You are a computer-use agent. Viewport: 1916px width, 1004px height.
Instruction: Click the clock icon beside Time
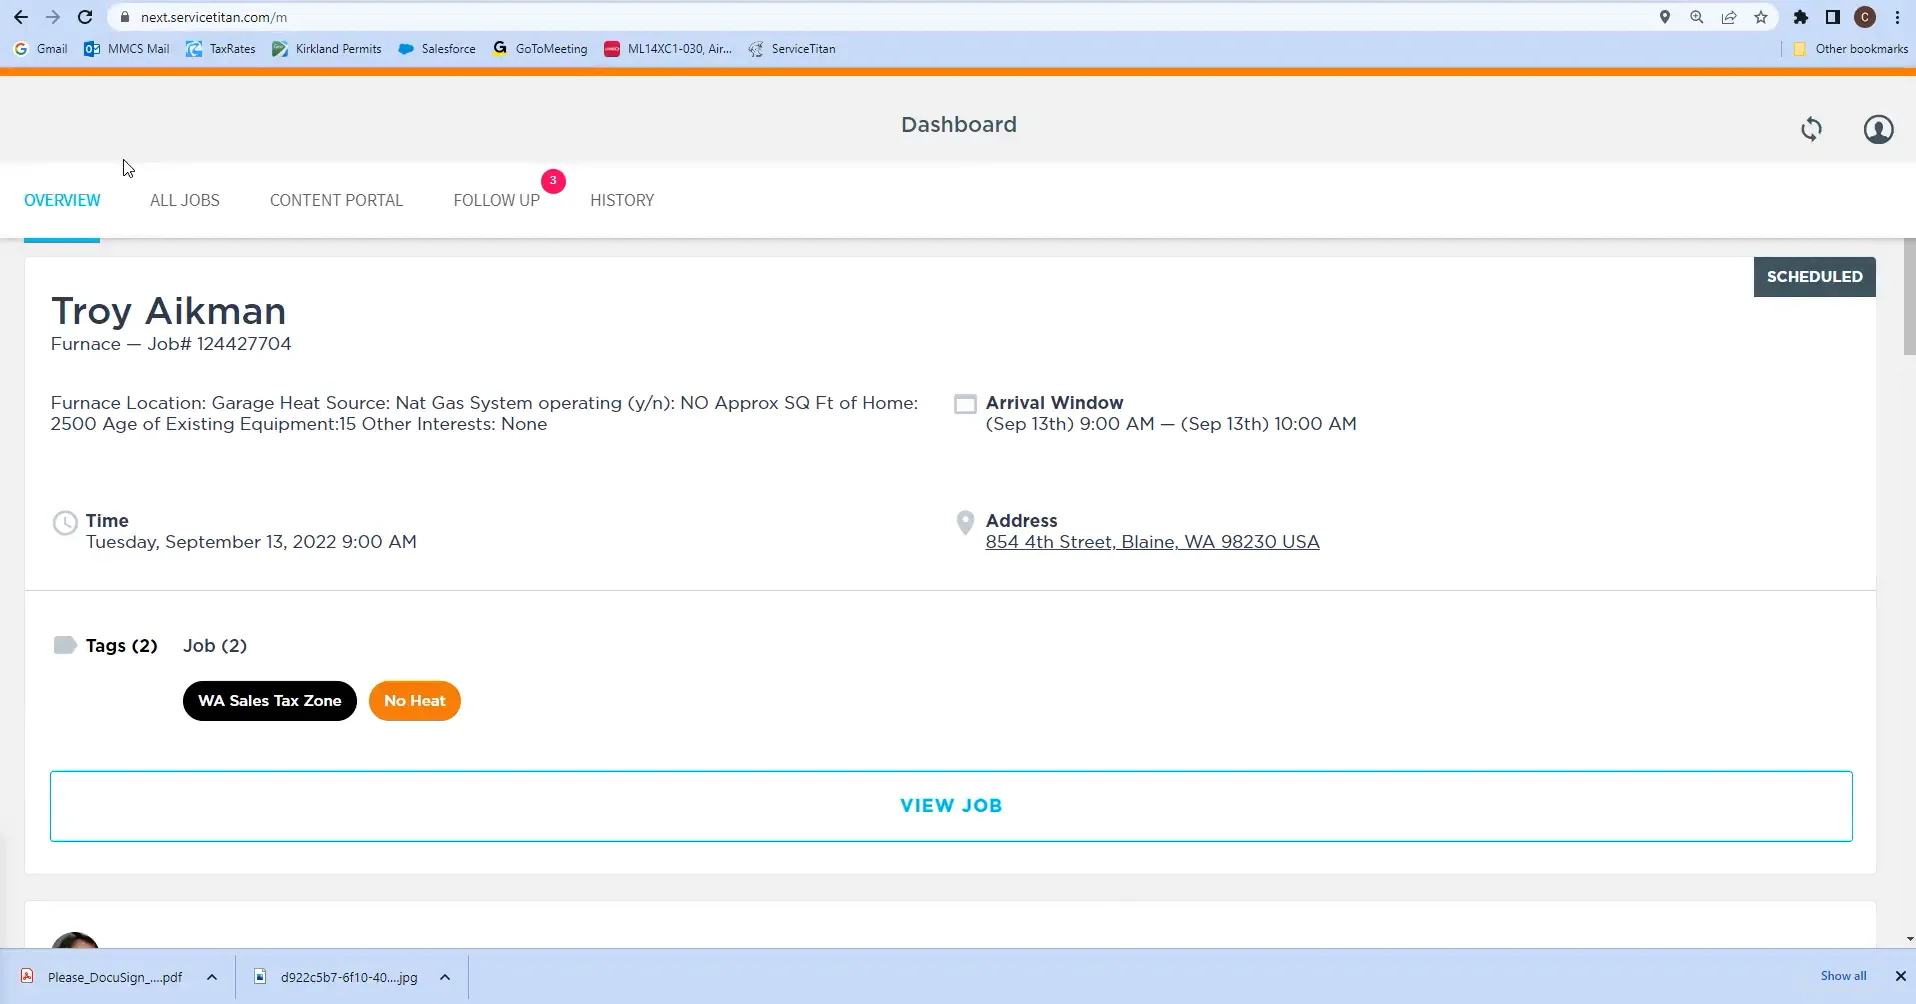[x=64, y=522]
